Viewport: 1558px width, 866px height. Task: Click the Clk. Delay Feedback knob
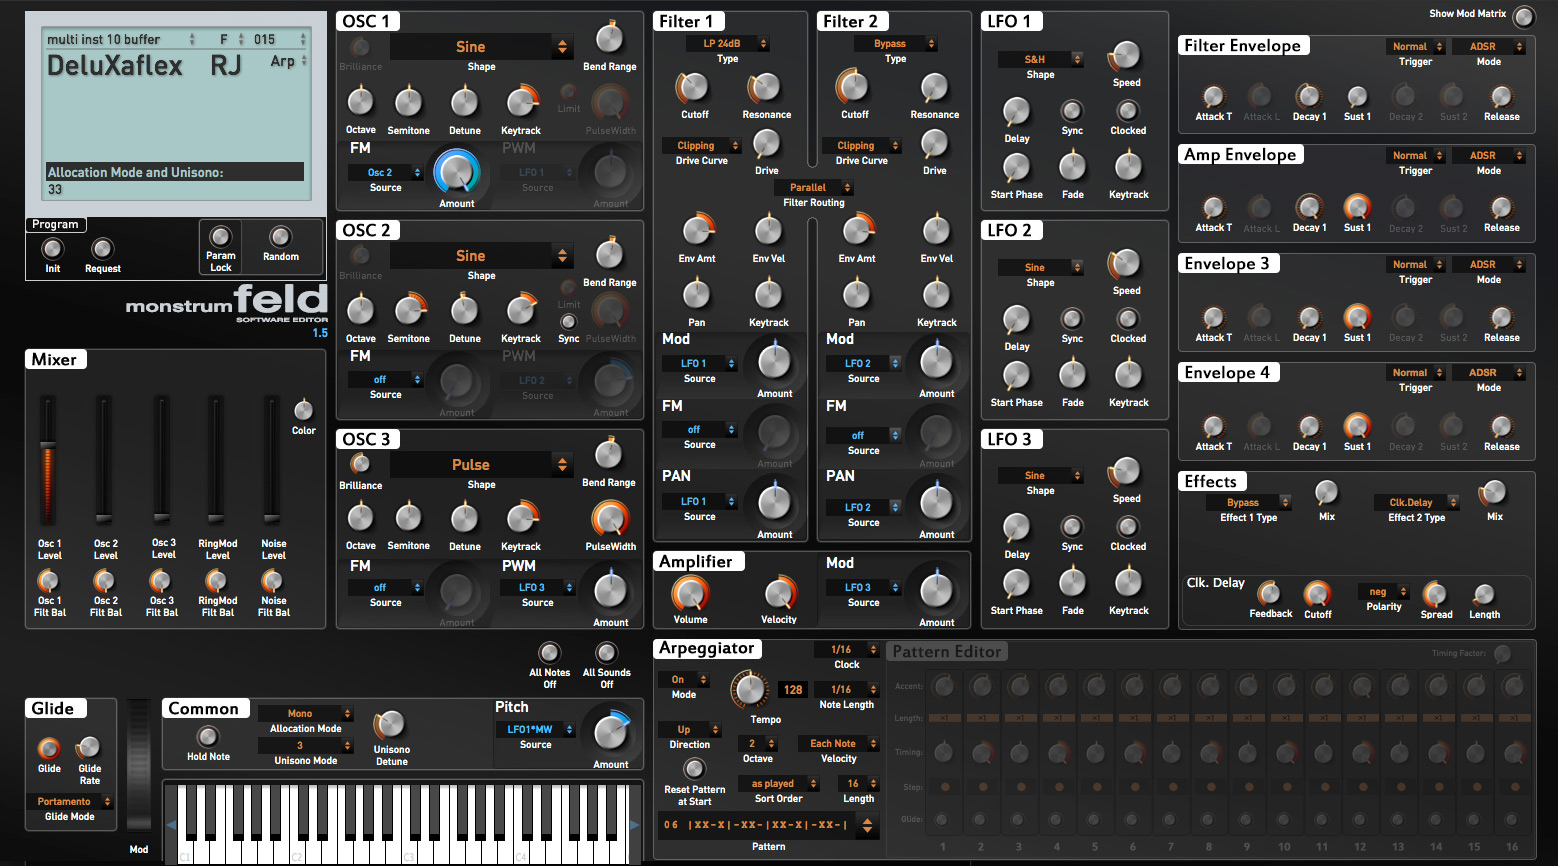[1269, 593]
